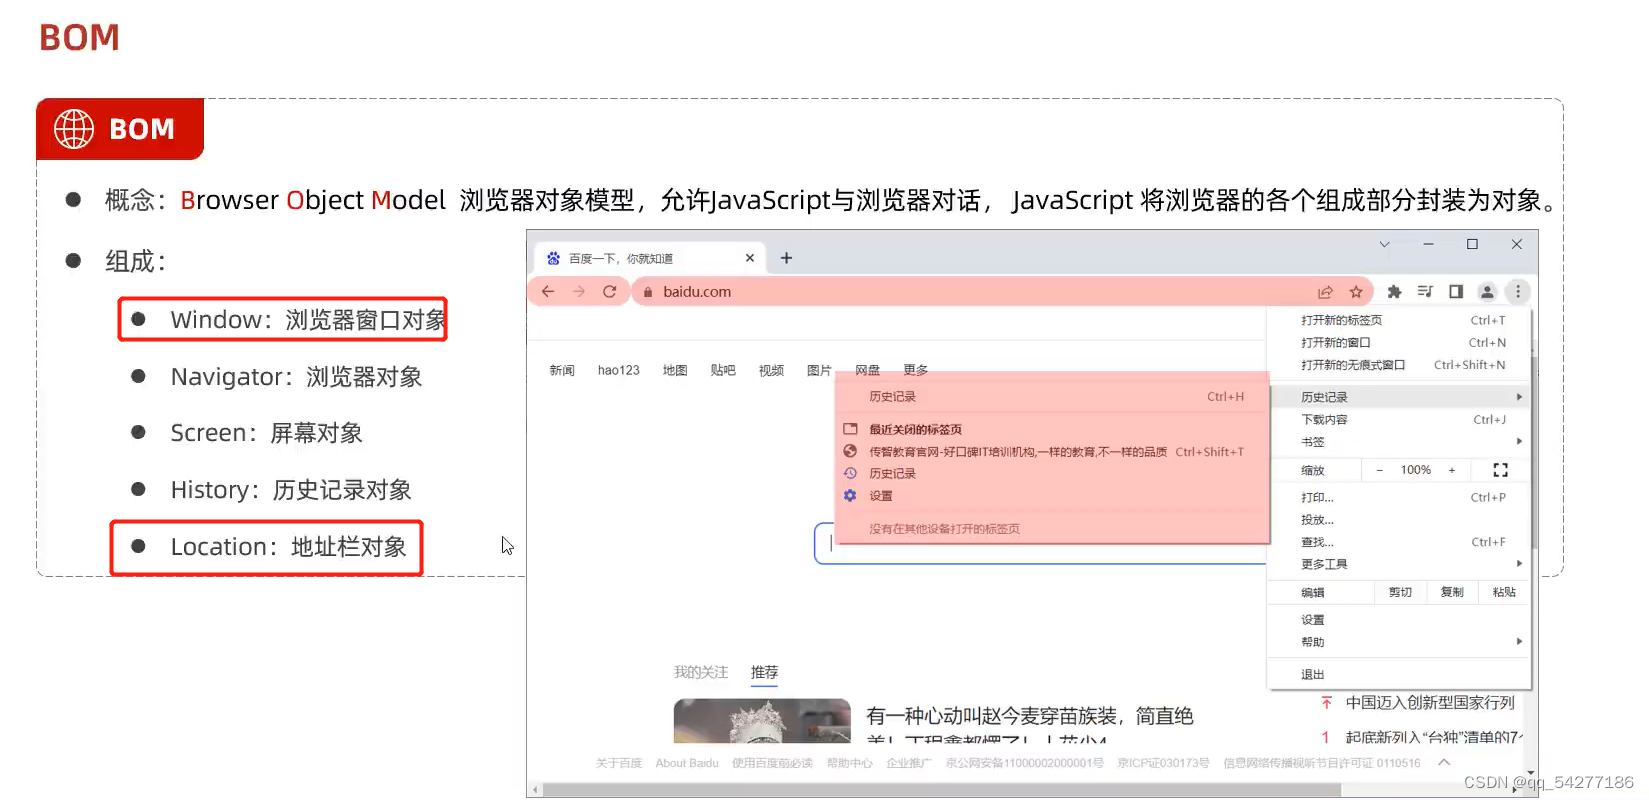Click 帮助中心 footer link
The height and width of the screenshot is (800, 1649).
[849, 763]
